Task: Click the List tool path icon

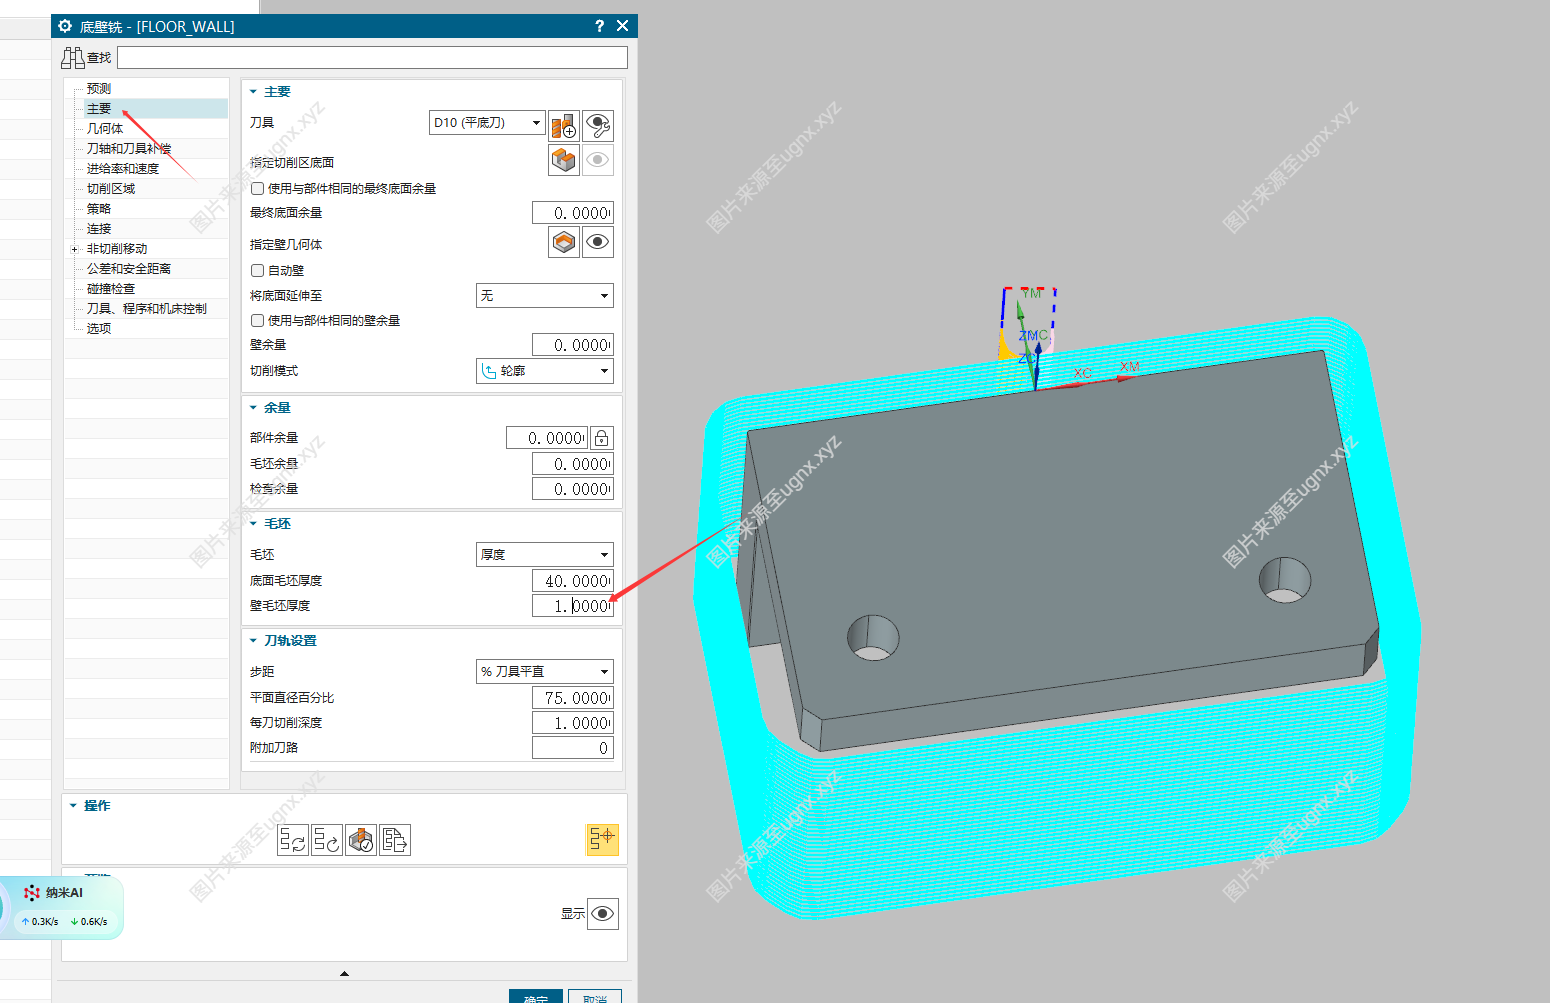Action: 395,840
